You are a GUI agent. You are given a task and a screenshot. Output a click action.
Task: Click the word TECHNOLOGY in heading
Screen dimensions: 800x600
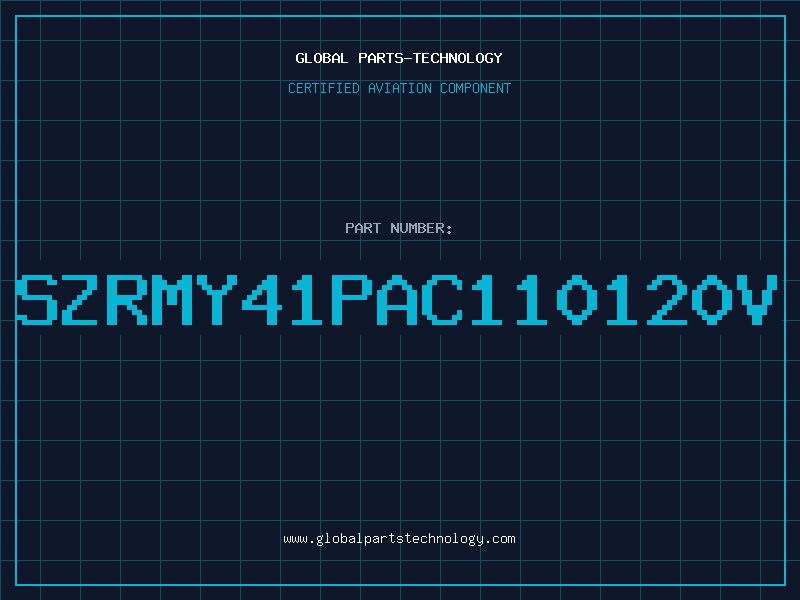[458, 58]
